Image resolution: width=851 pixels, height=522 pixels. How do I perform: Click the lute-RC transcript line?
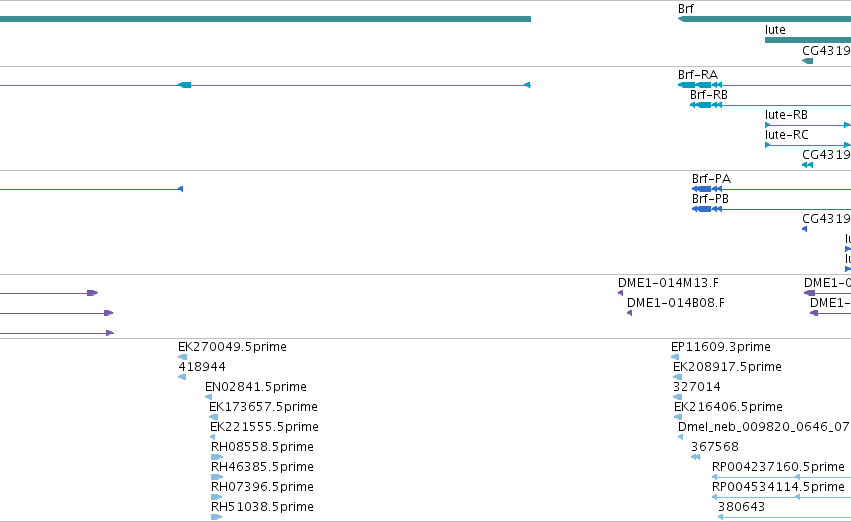coord(808,145)
